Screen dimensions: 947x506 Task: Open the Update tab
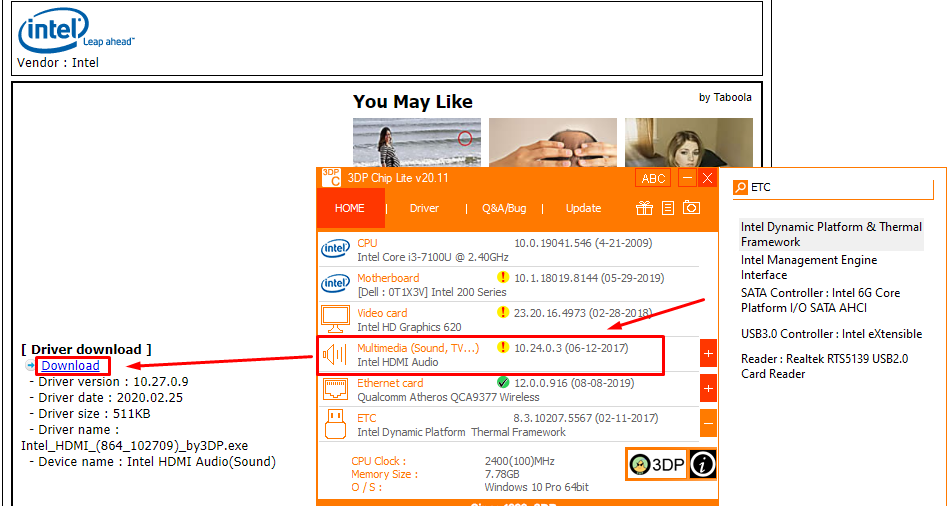pos(583,208)
